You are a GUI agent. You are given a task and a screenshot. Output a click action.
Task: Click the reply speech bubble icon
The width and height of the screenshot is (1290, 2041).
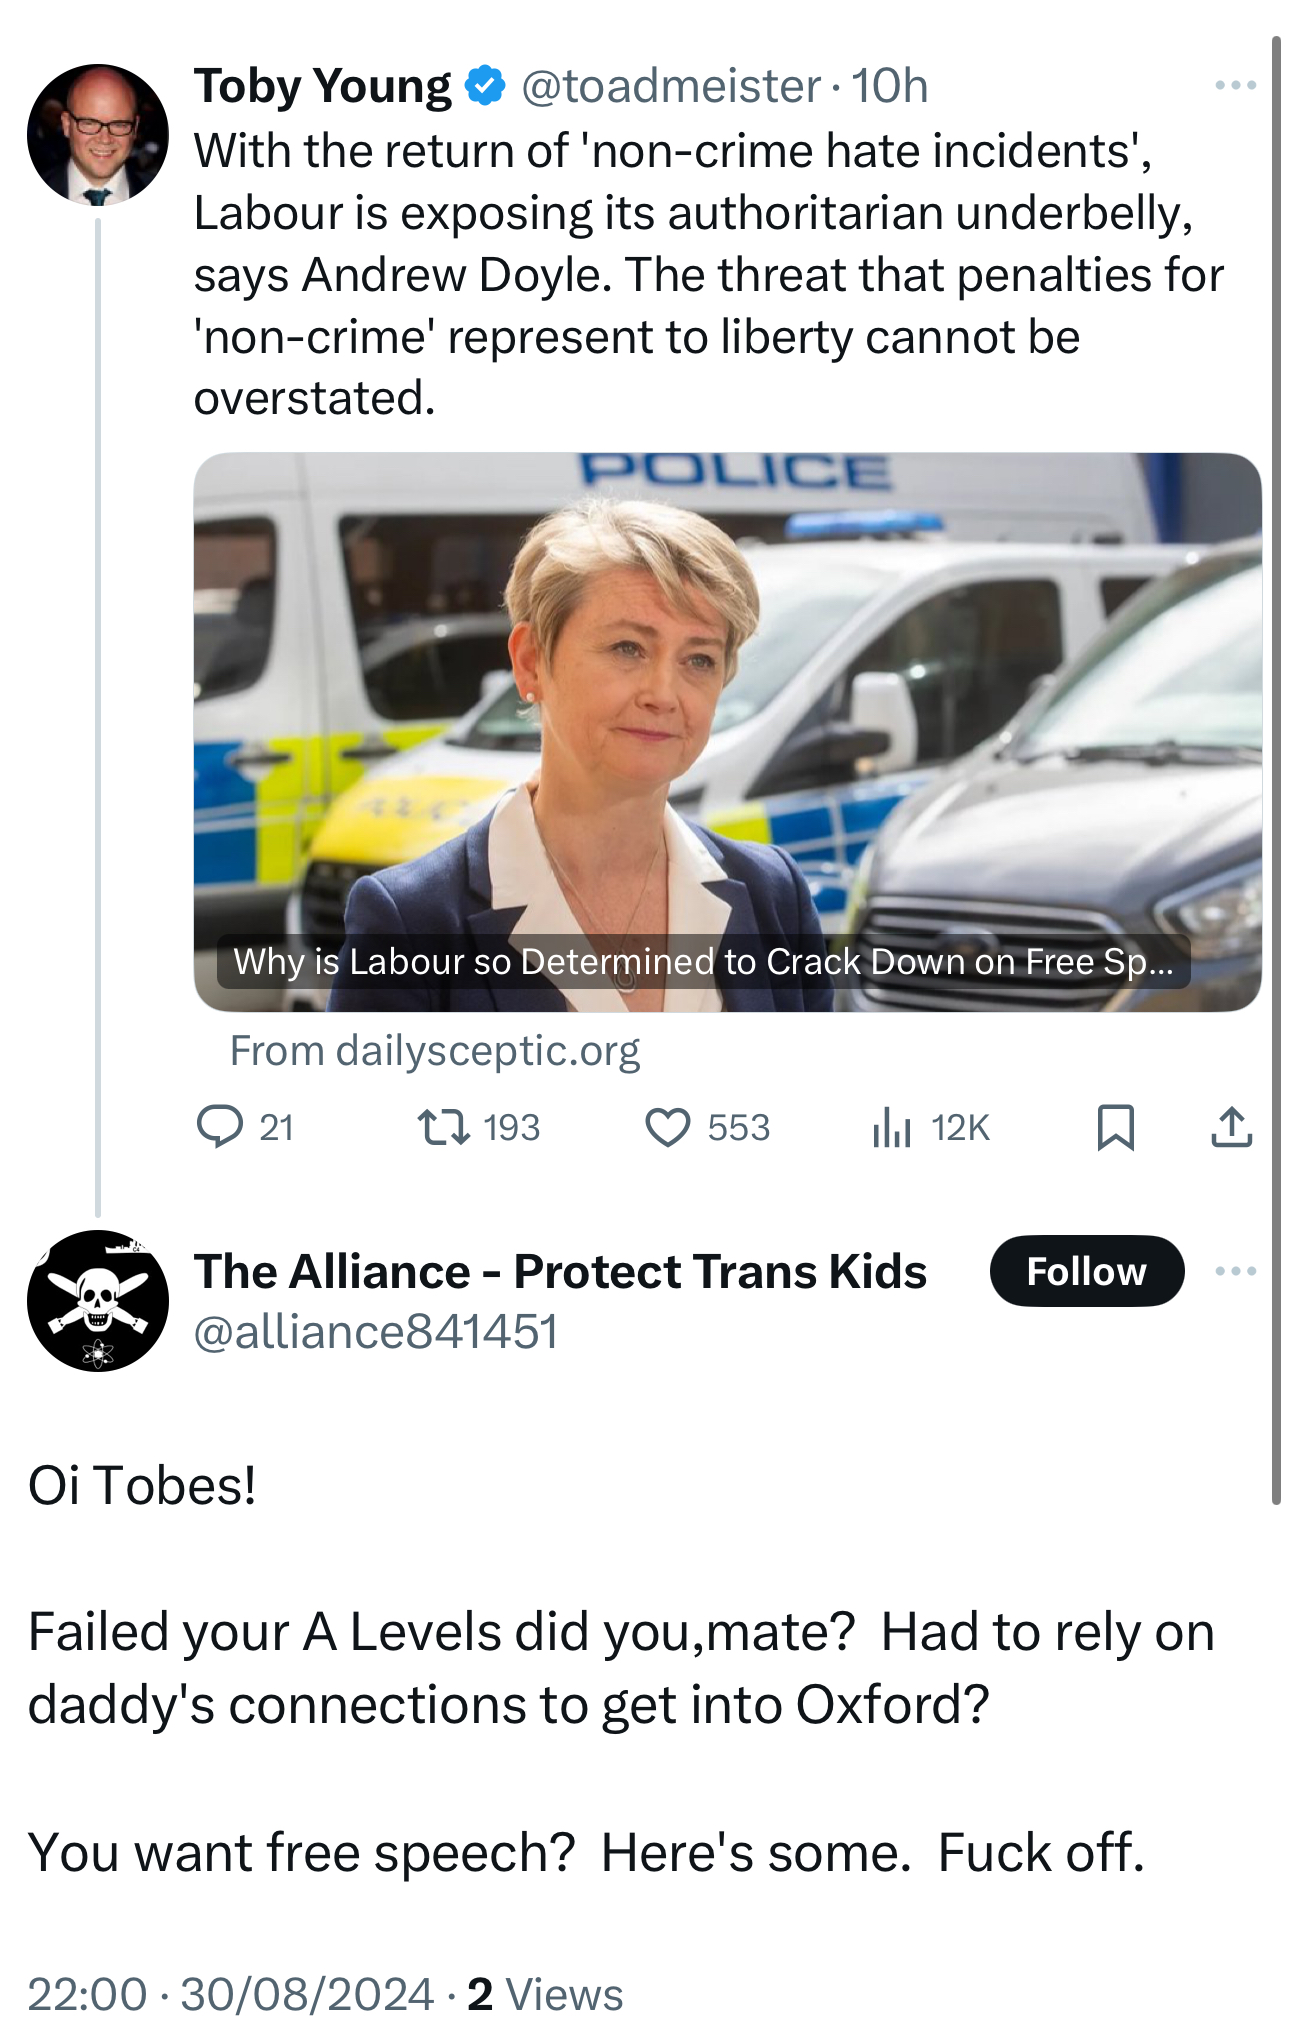pyautogui.click(x=220, y=1127)
